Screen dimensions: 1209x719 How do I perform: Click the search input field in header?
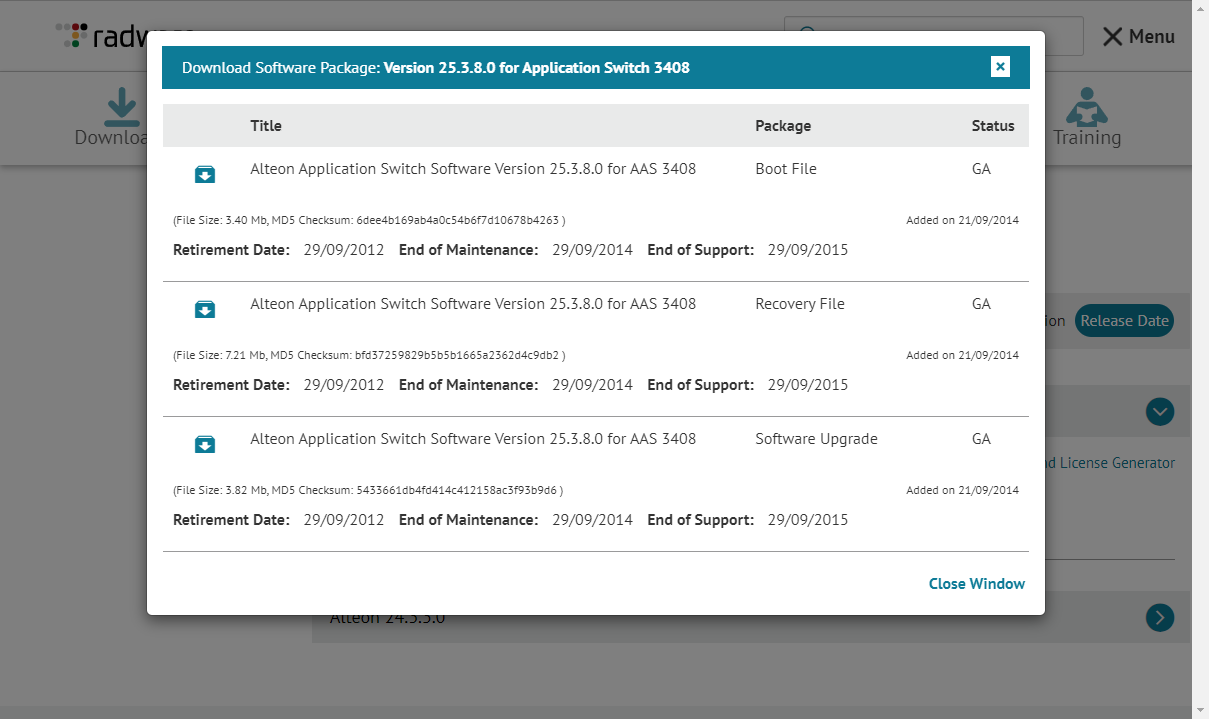click(x=934, y=36)
